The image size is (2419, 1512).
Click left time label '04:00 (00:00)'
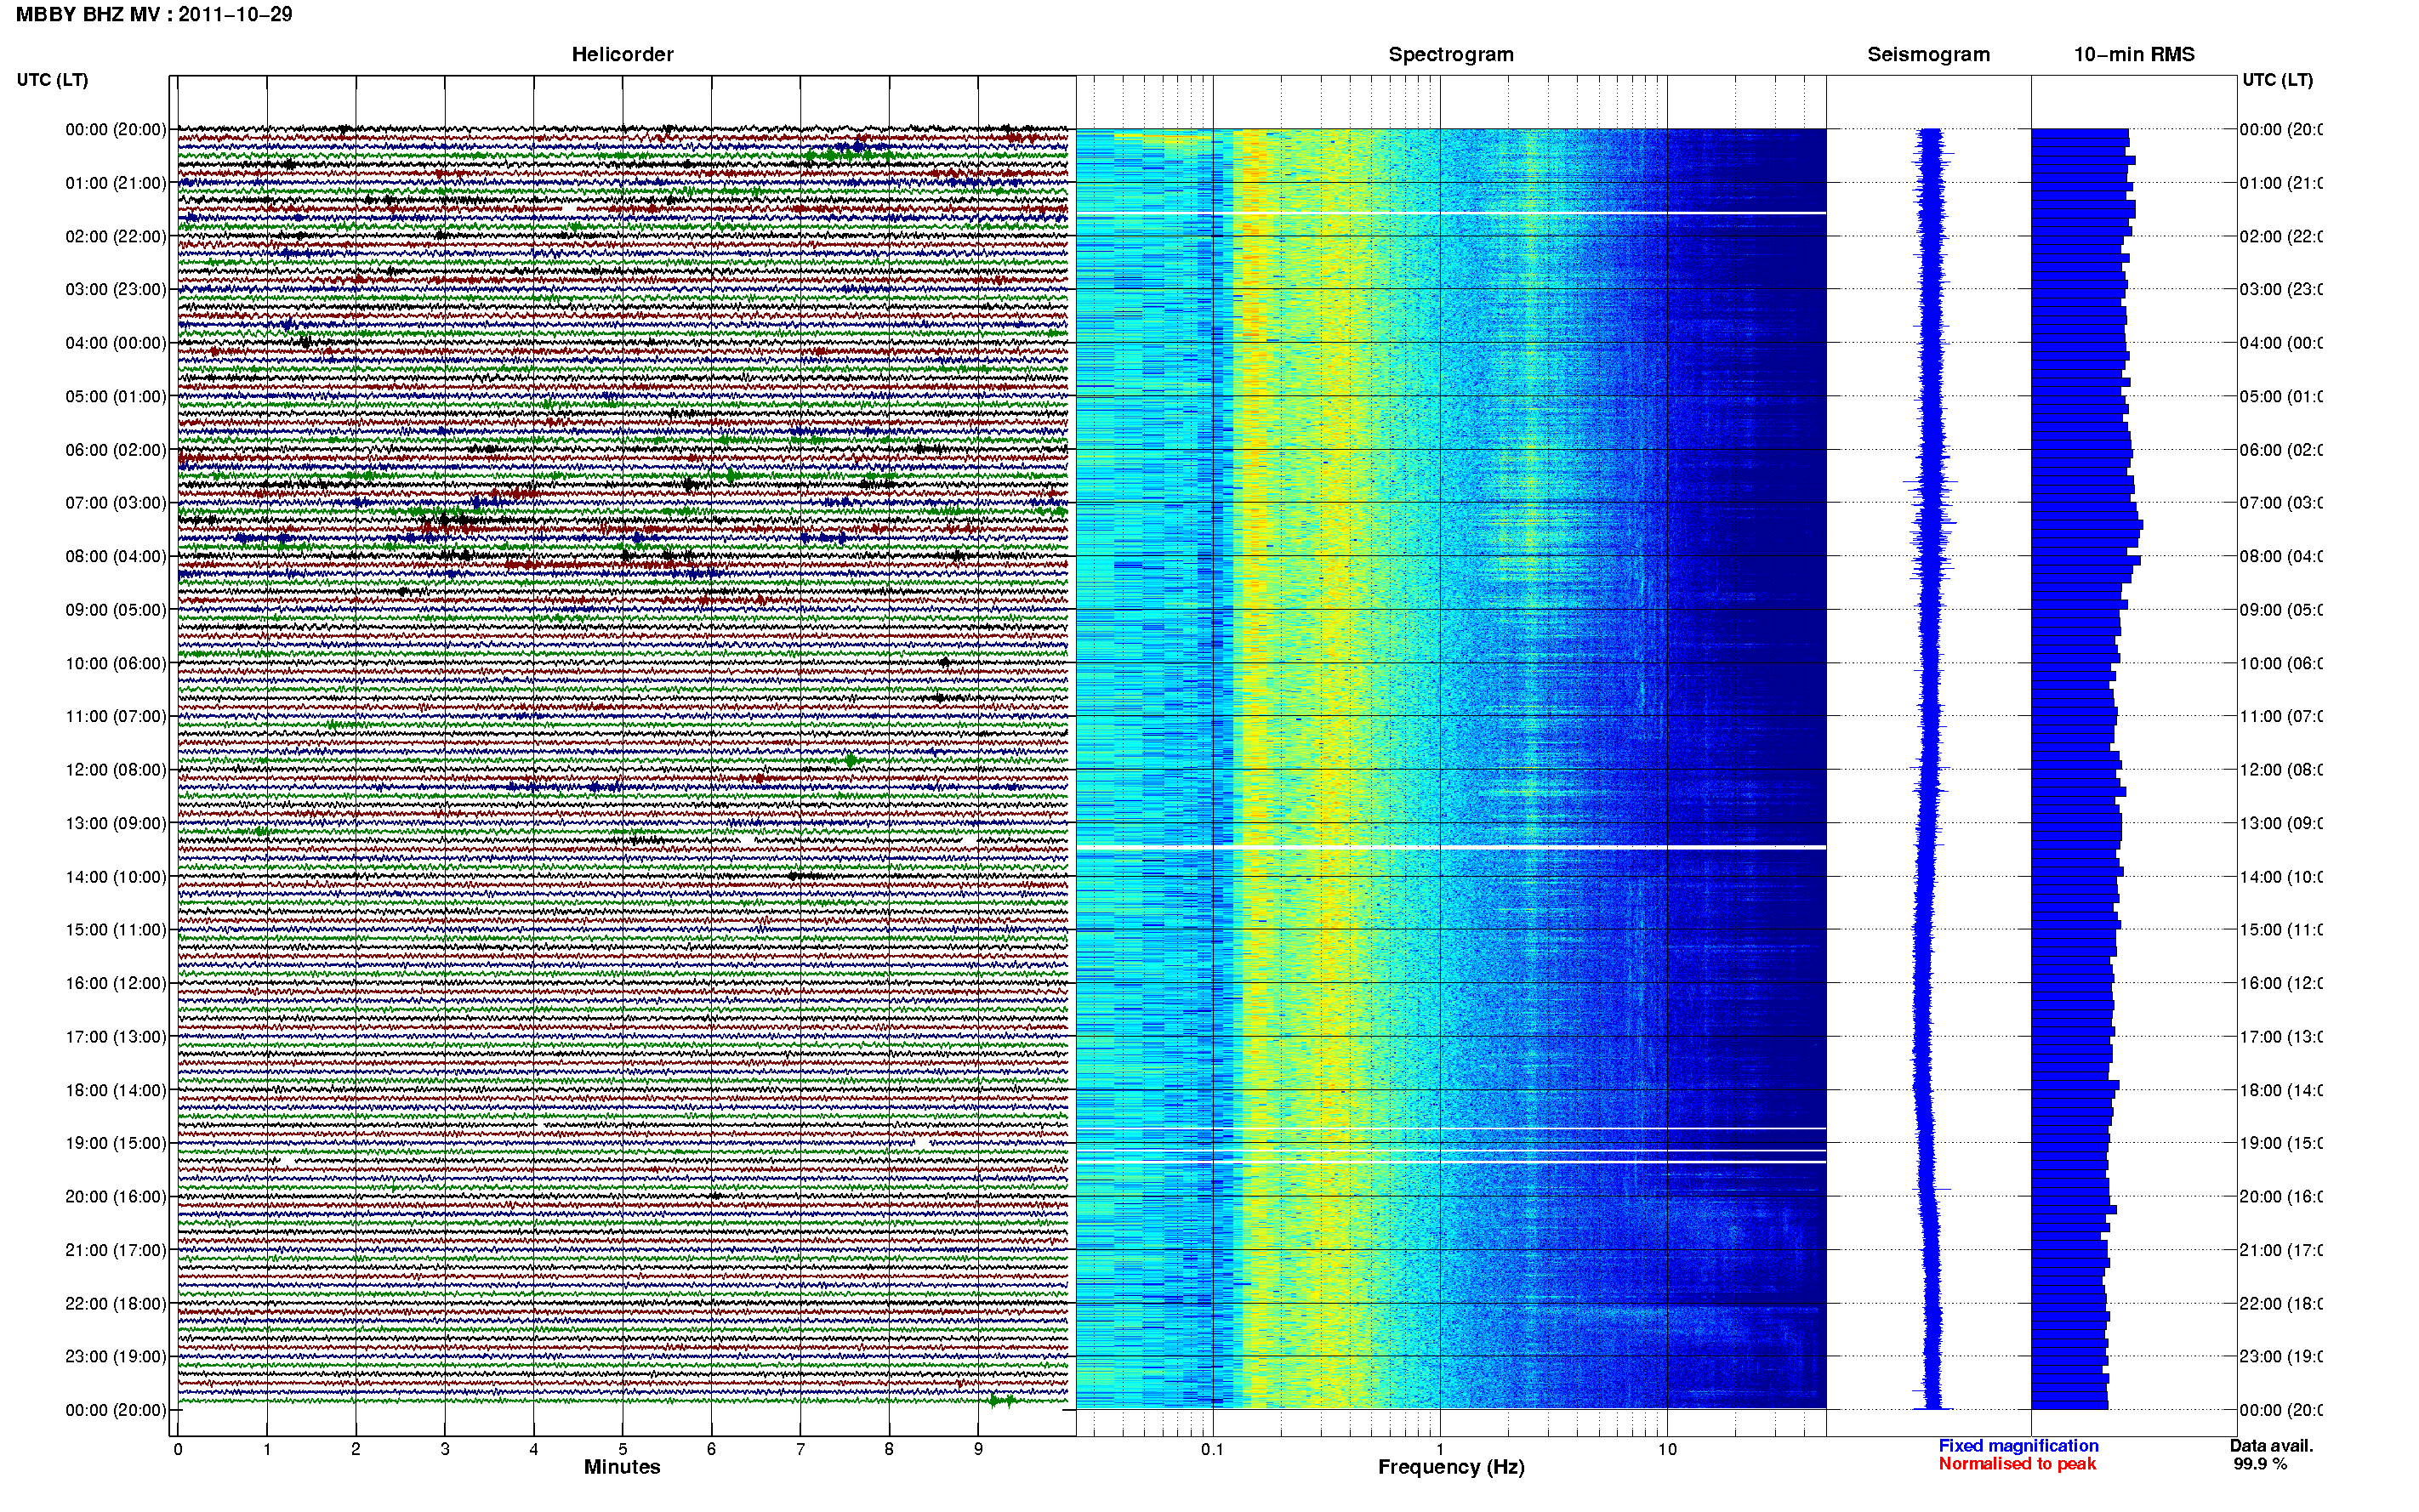(116, 343)
